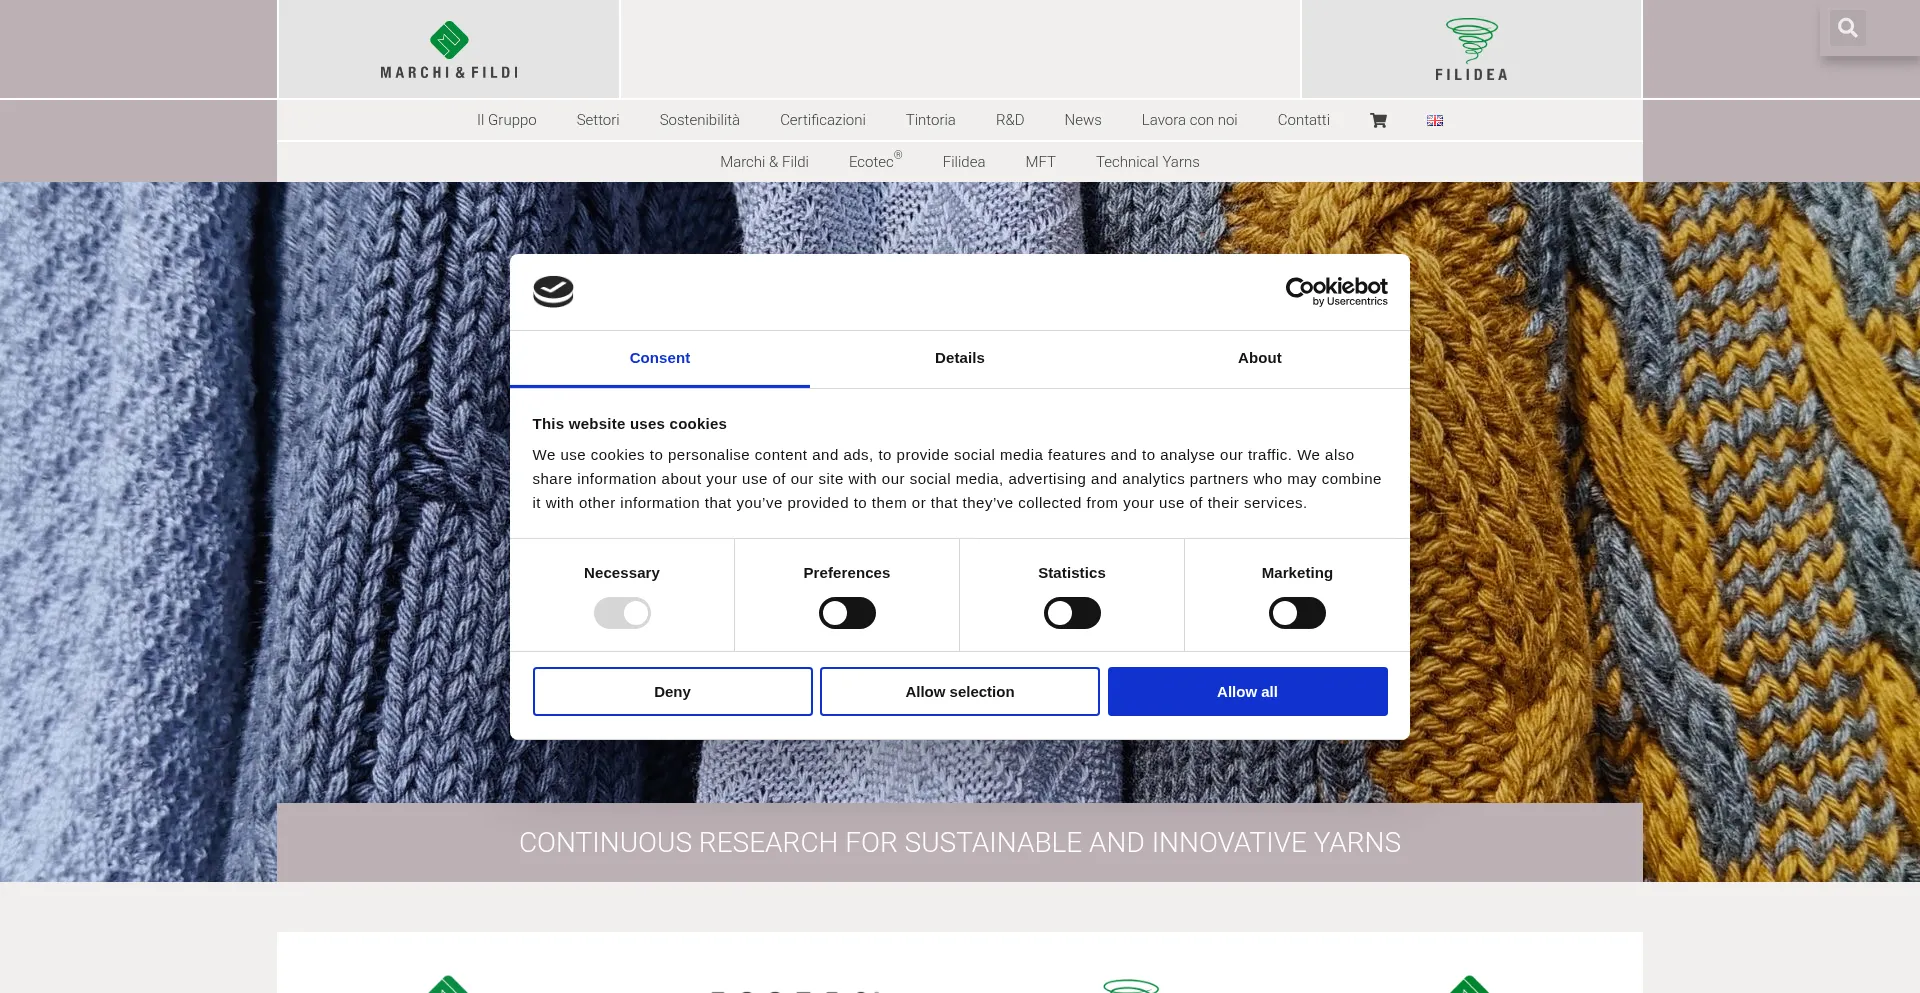Image resolution: width=1920 pixels, height=993 pixels.
Task: Turn on the Marketing cookies toggle
Action: 1297,613
